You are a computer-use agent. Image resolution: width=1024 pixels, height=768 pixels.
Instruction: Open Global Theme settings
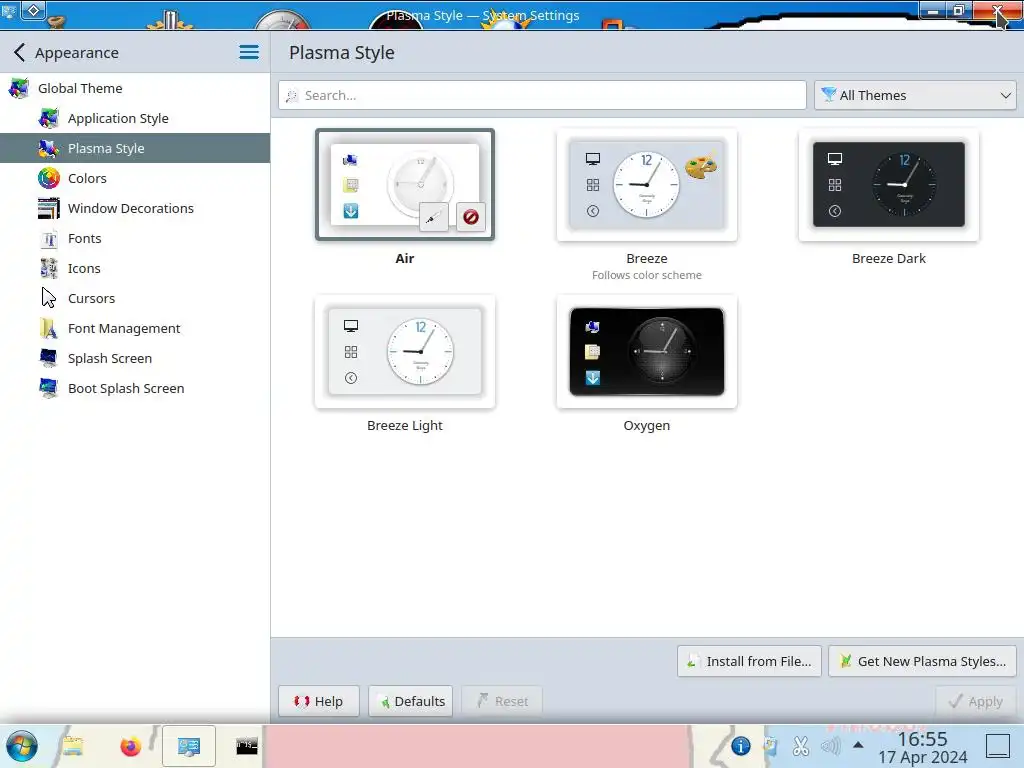tap(135, 88)
